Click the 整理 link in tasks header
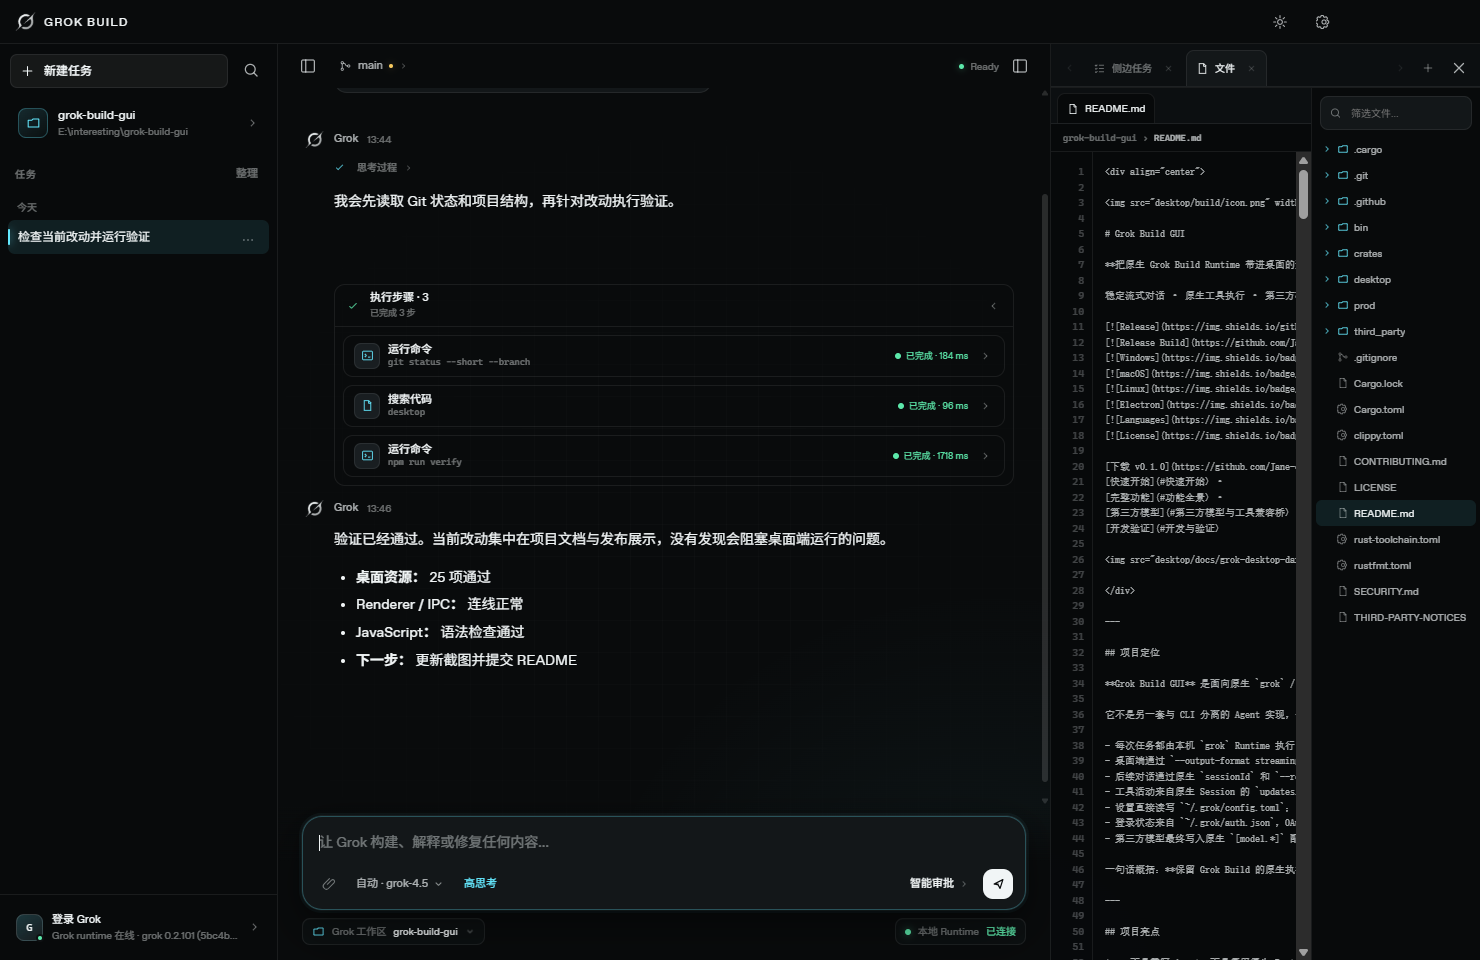 coord(247,174)
